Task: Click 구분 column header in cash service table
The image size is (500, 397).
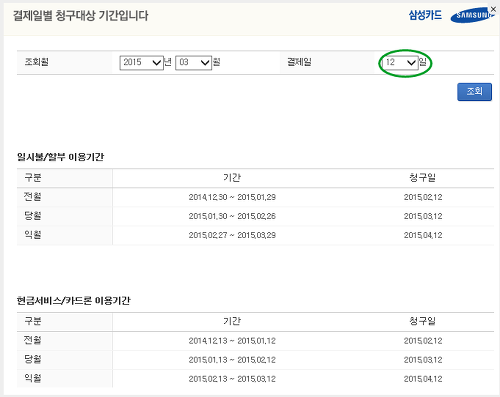Action: [x=33, y=321]
